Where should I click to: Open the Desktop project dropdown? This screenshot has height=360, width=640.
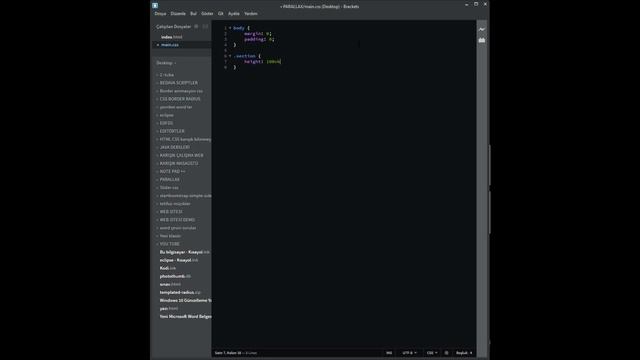coord(166,63)
